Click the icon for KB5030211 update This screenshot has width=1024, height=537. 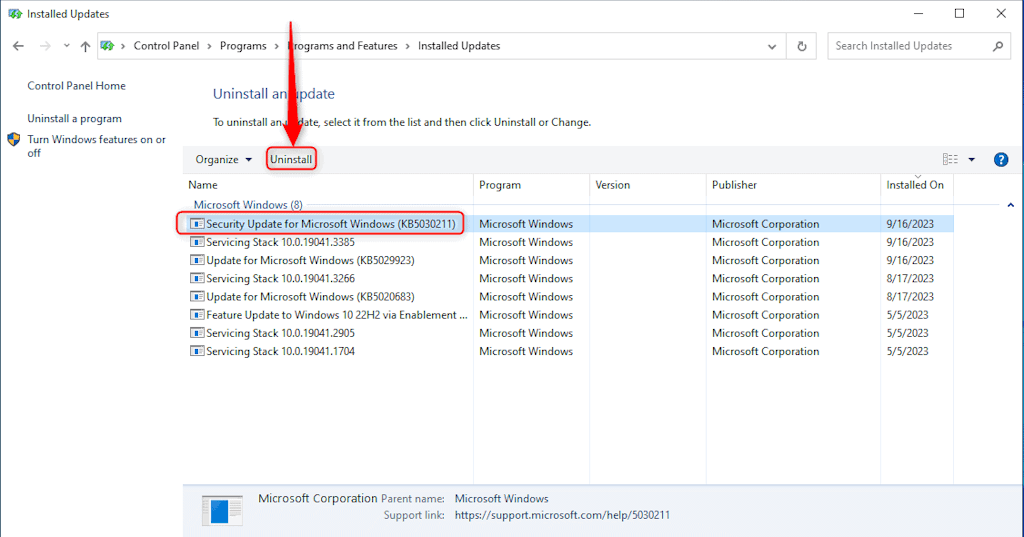click(197, 223)
